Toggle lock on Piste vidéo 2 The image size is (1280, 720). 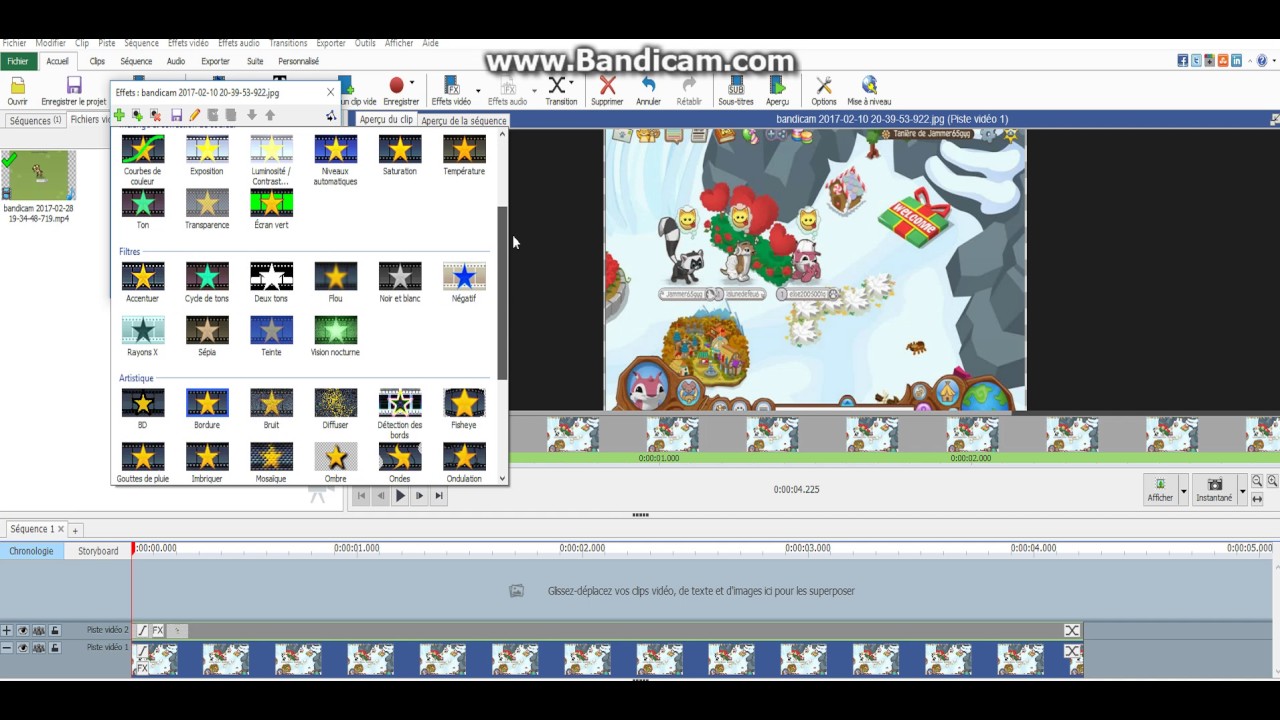tap(55, 630)
